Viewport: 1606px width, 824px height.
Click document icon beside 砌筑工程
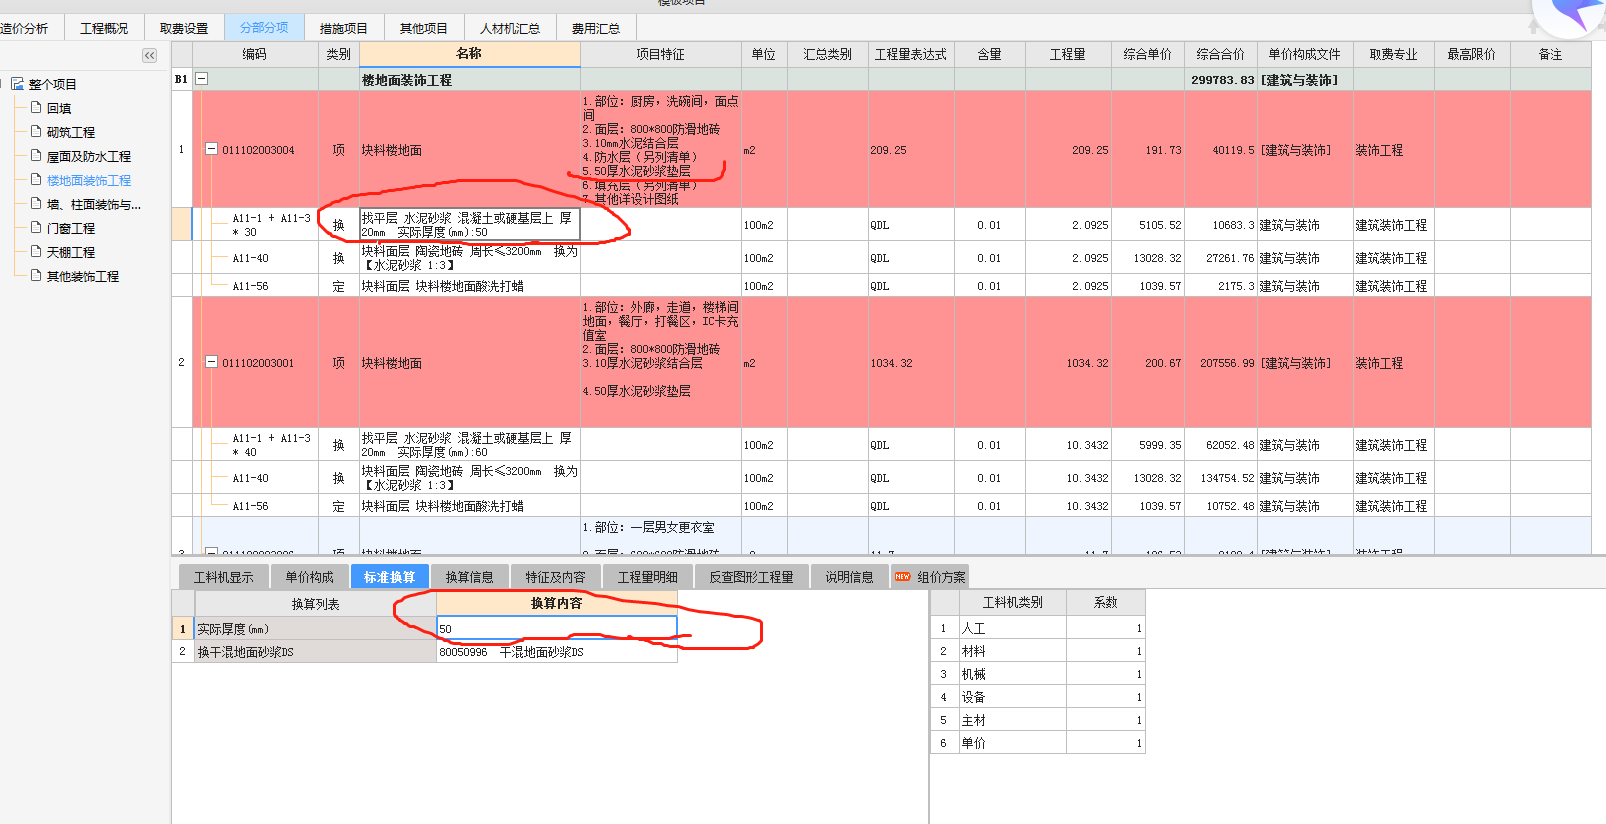coord(36,131)
